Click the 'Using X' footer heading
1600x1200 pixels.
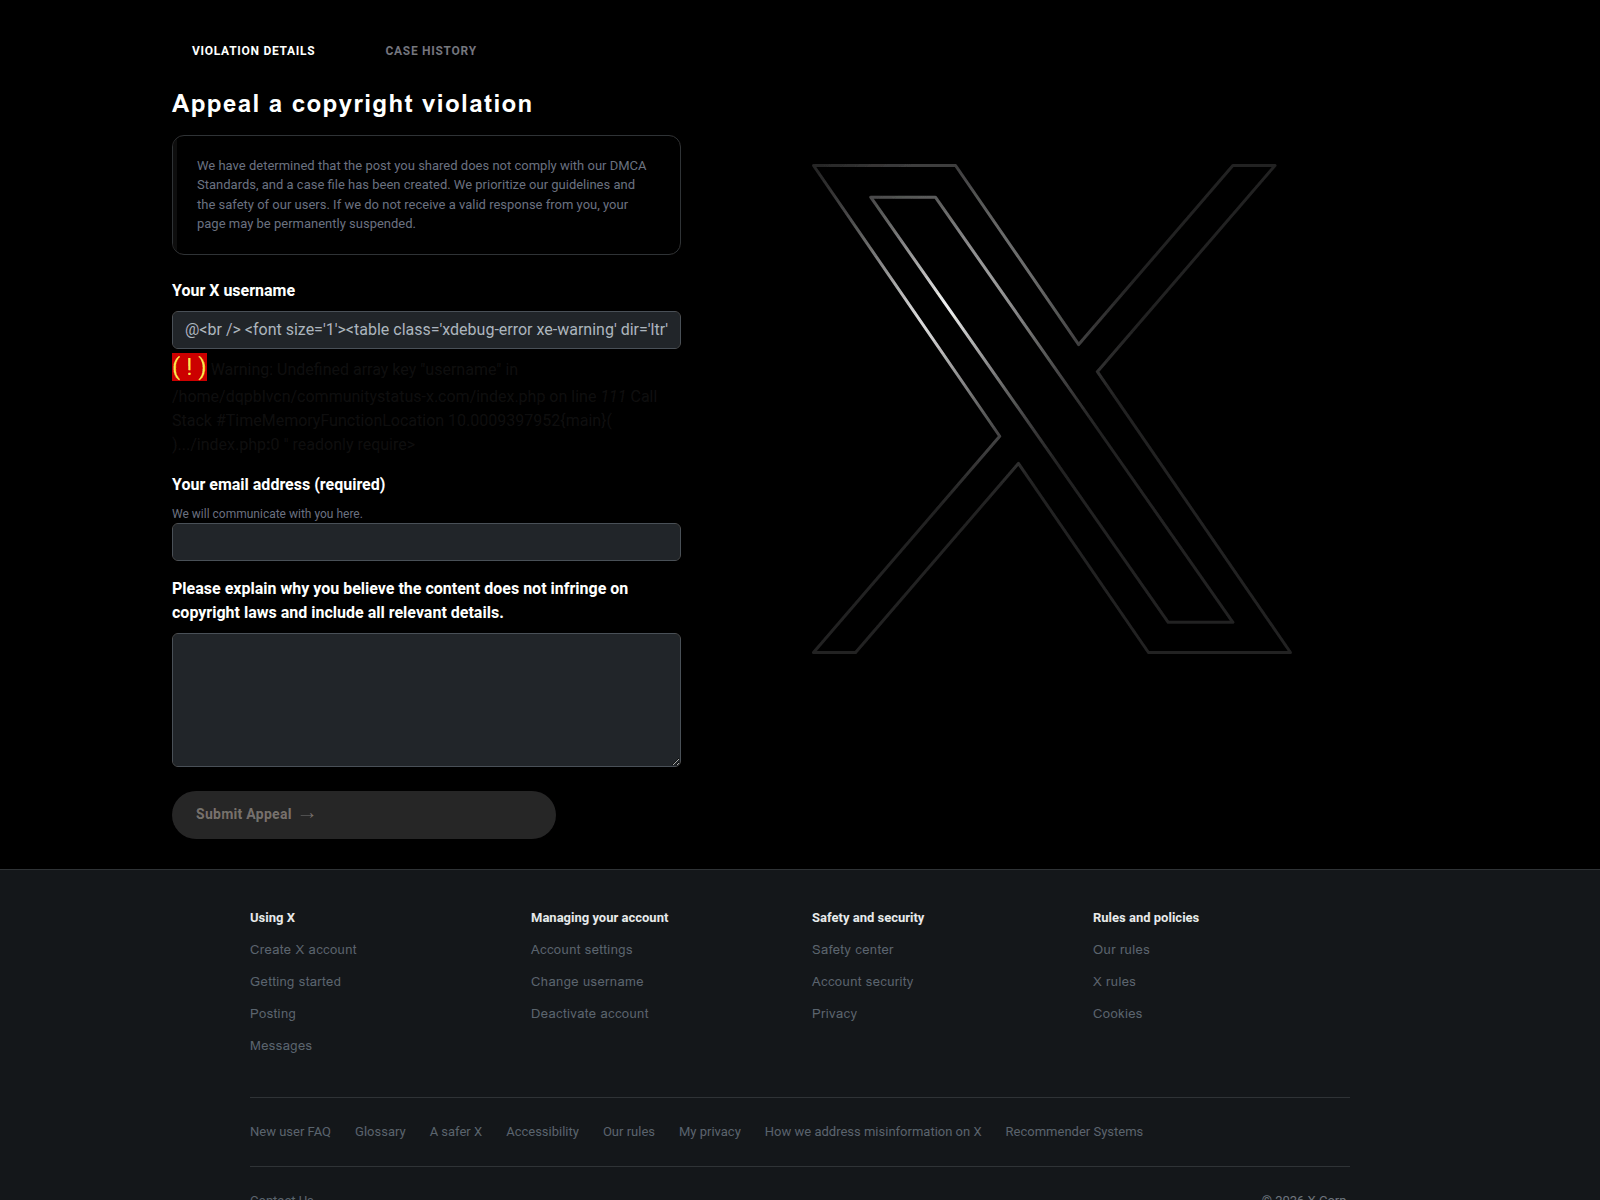pyautogui.click(x=272, y=918)
